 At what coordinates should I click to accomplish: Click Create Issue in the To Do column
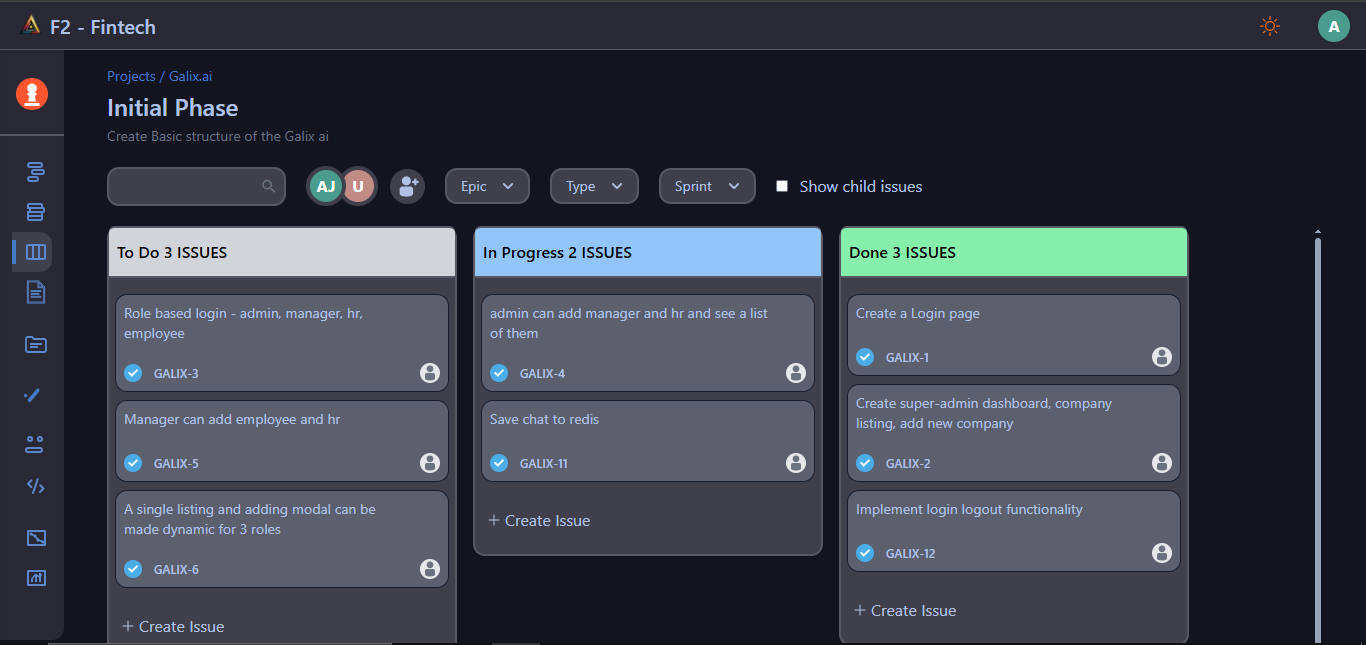[172, 626]
